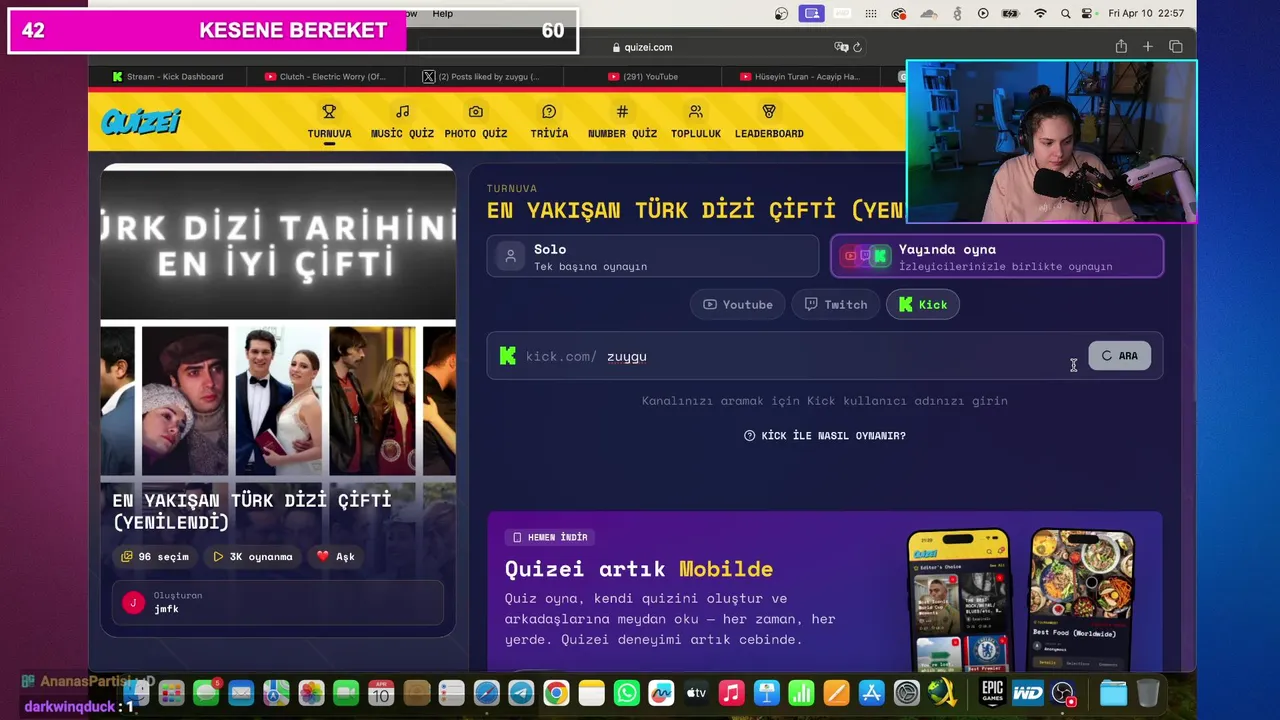Click the battery status icon

click(1010, 14)
